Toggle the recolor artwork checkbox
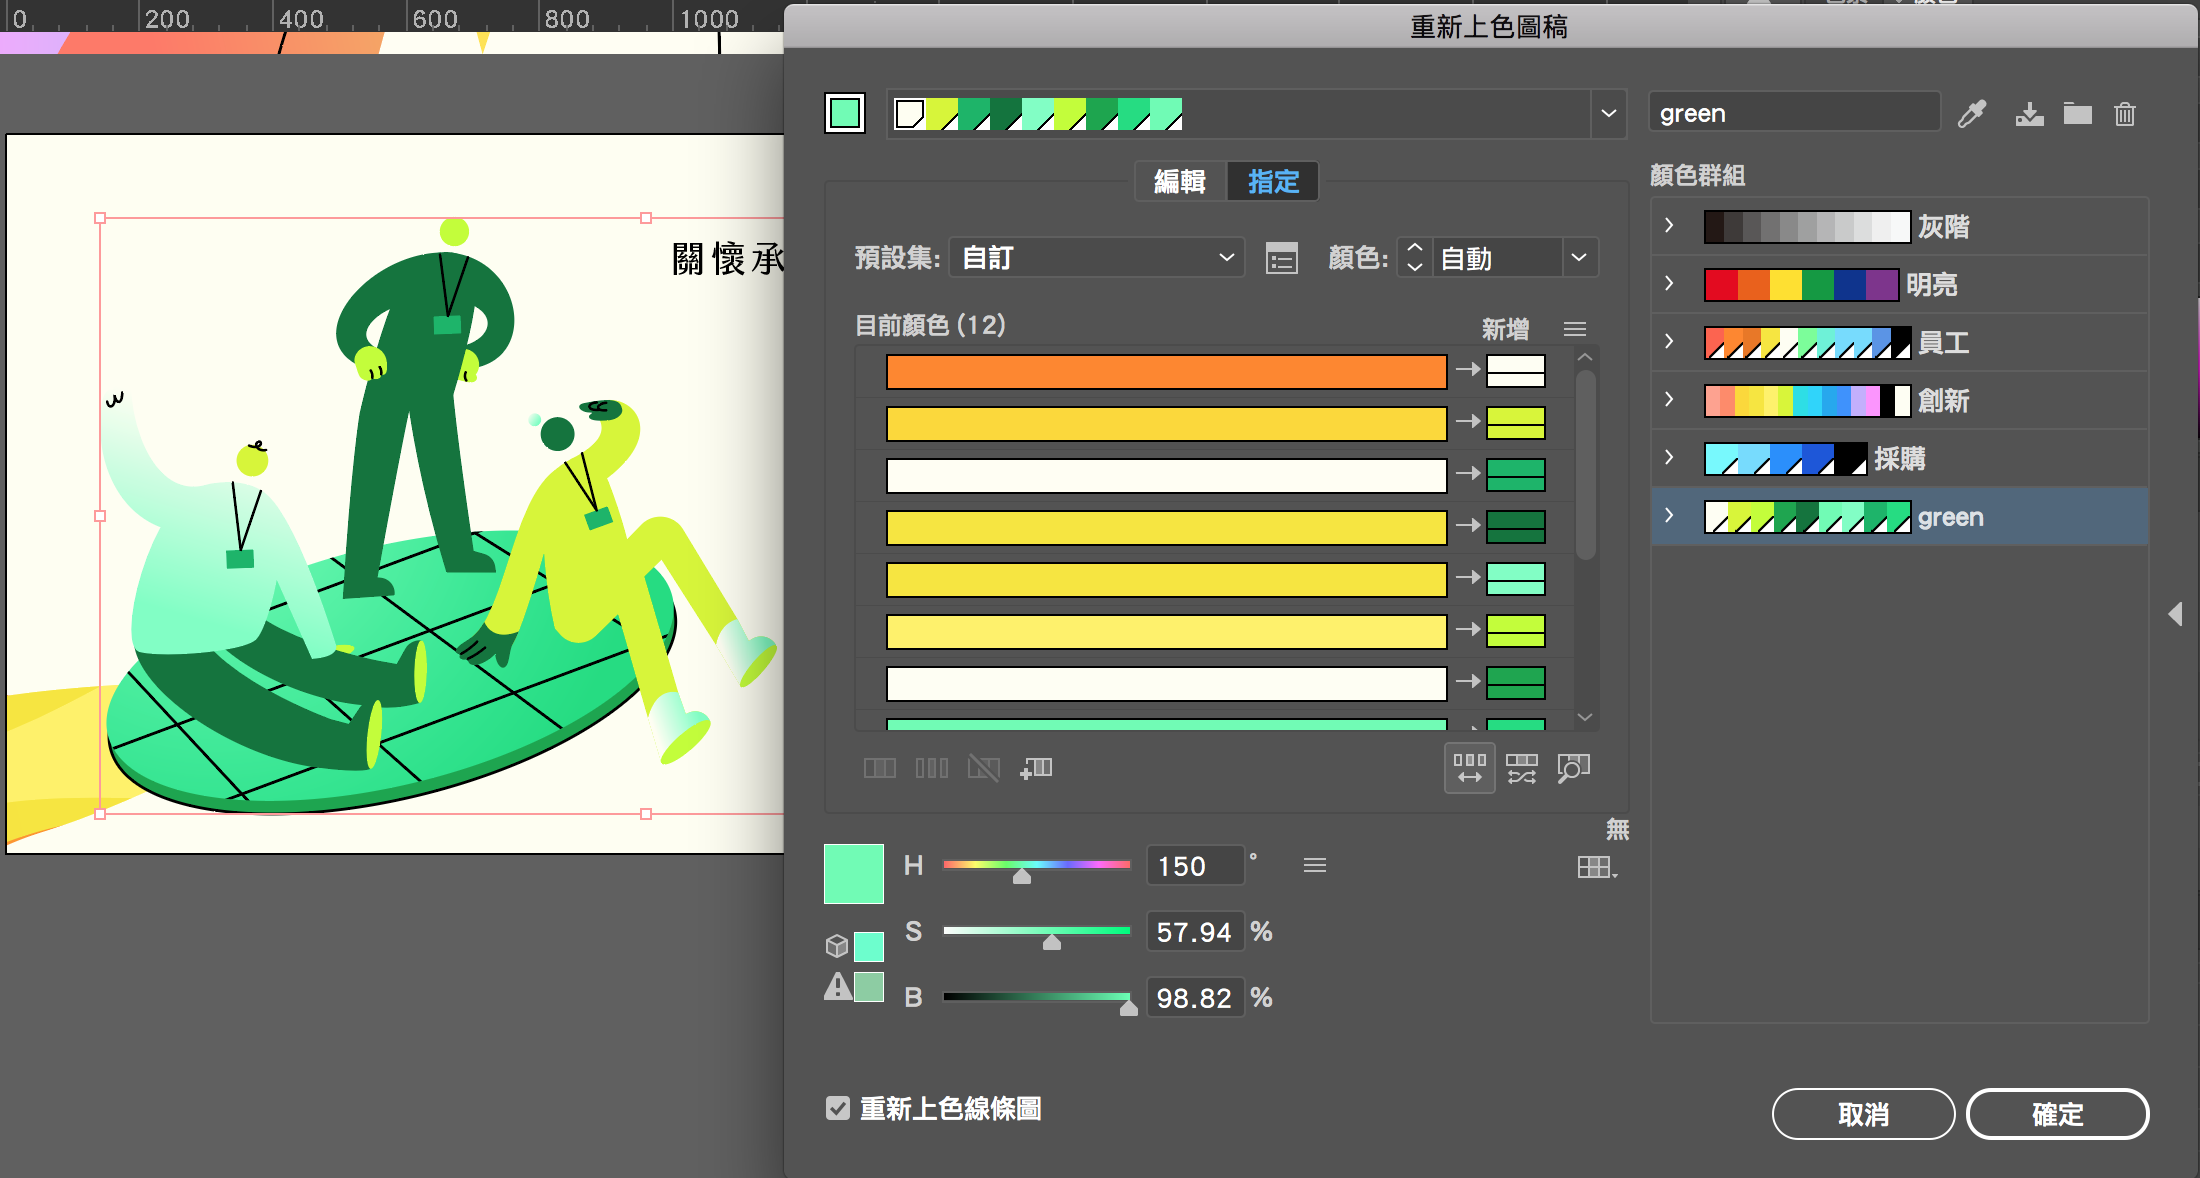This screenshot has height=1178, width=2200. [838, 1108]
